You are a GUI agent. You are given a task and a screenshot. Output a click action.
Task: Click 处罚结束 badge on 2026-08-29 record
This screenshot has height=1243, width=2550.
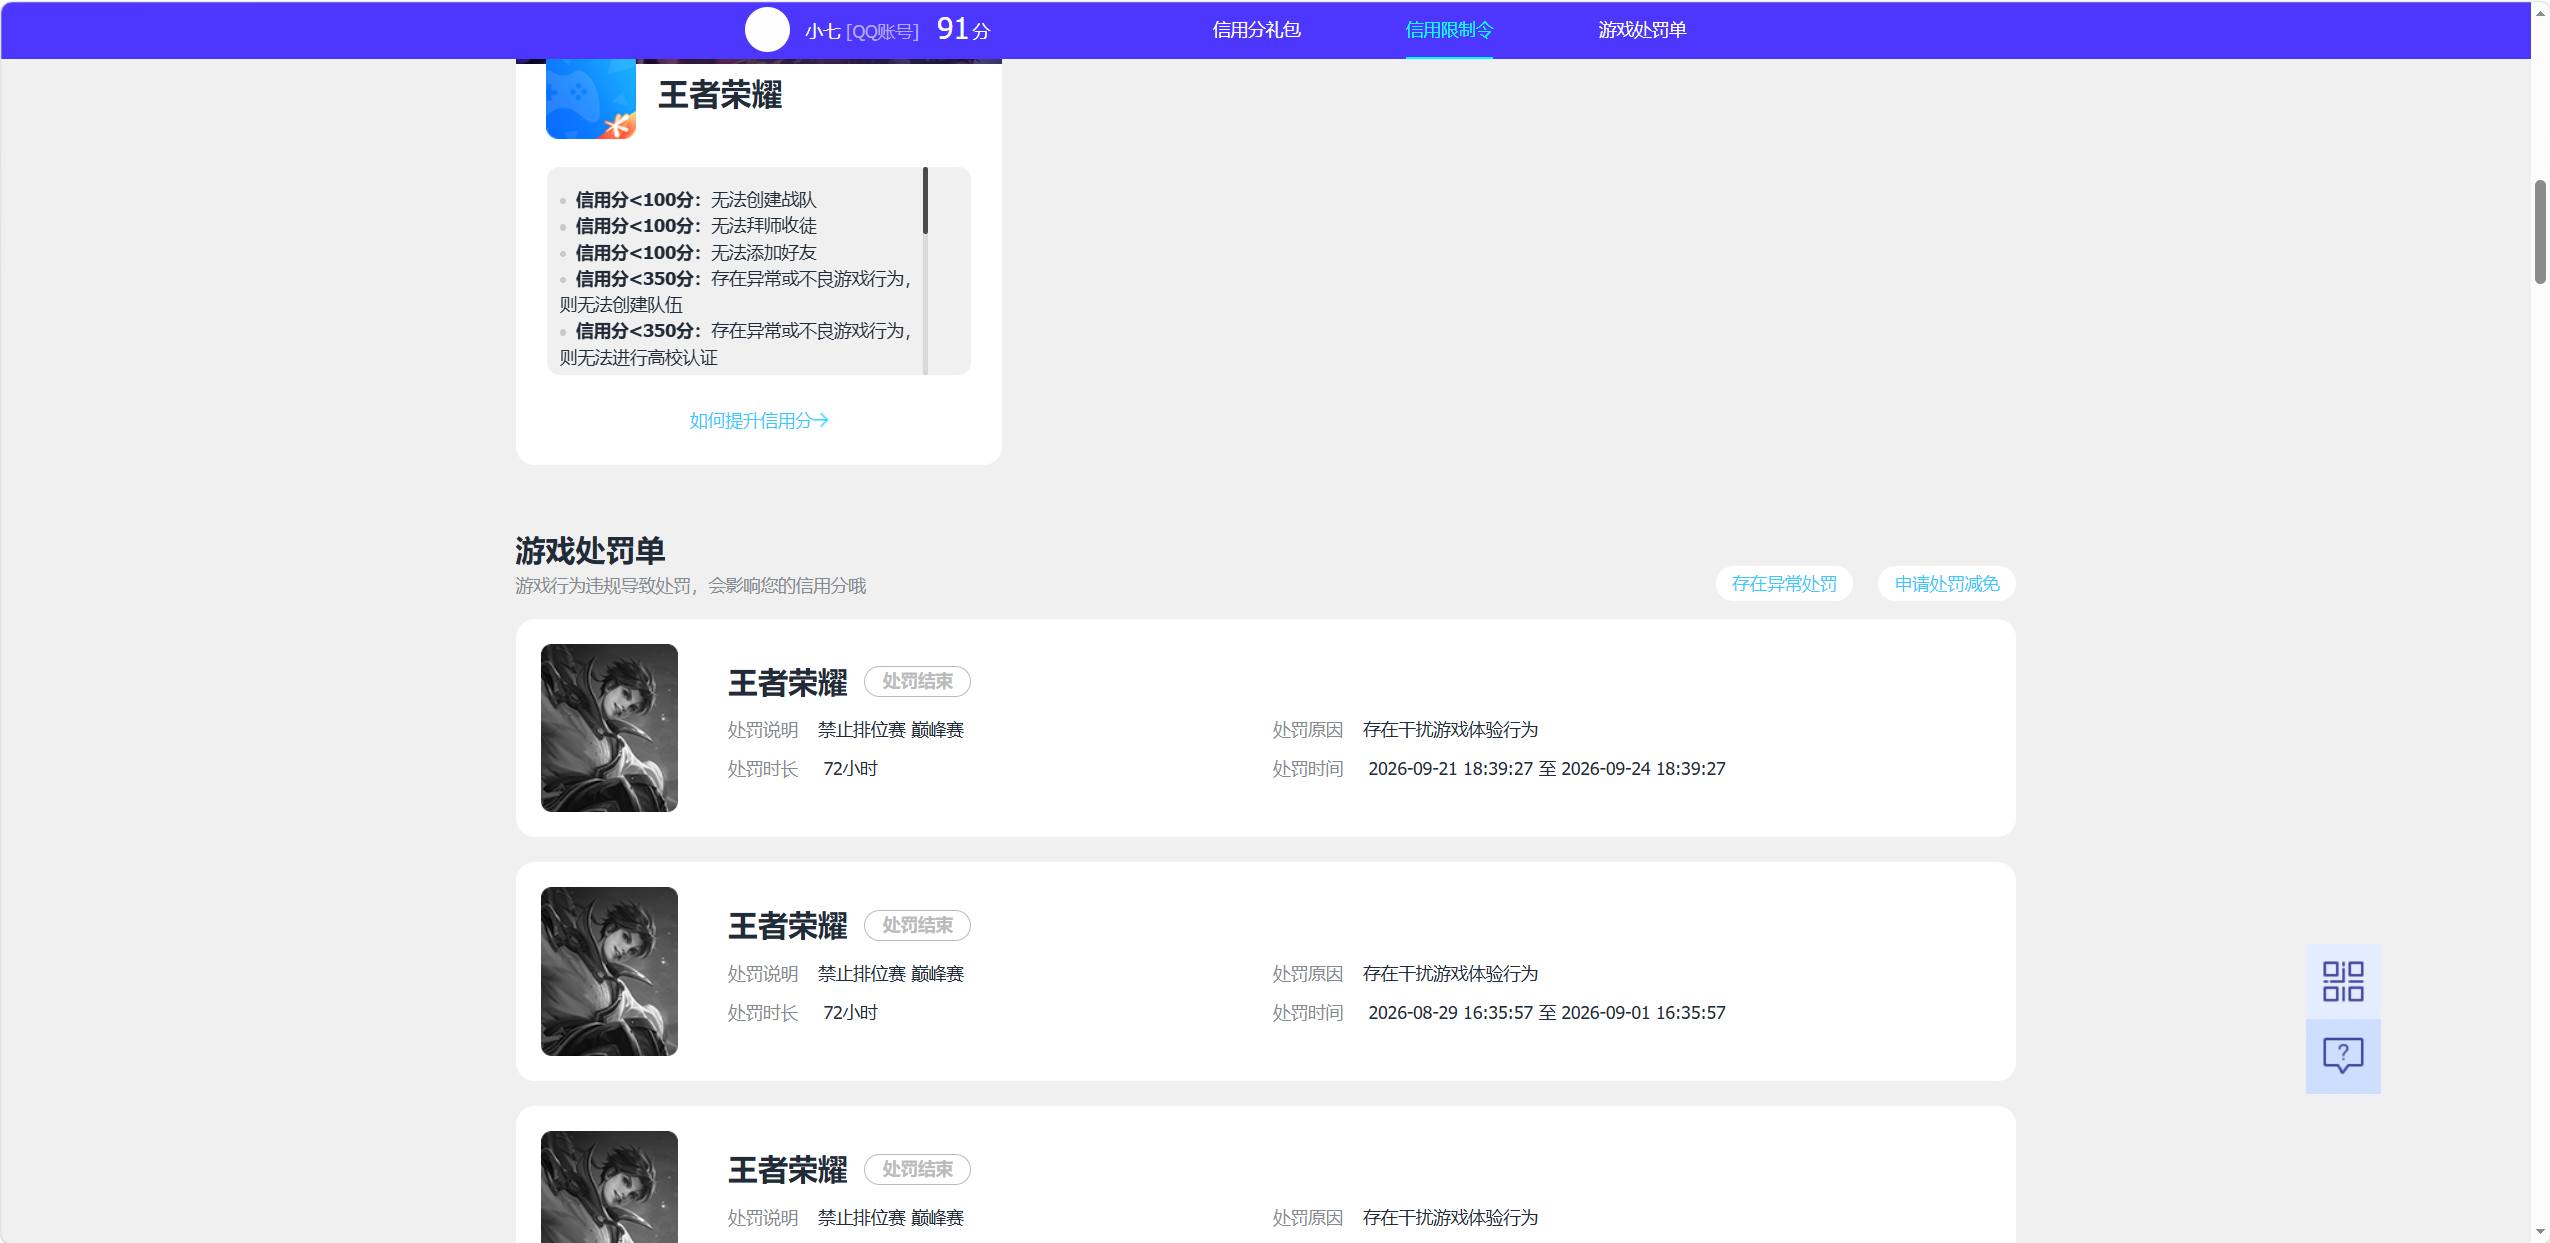[x=917, y=926]
